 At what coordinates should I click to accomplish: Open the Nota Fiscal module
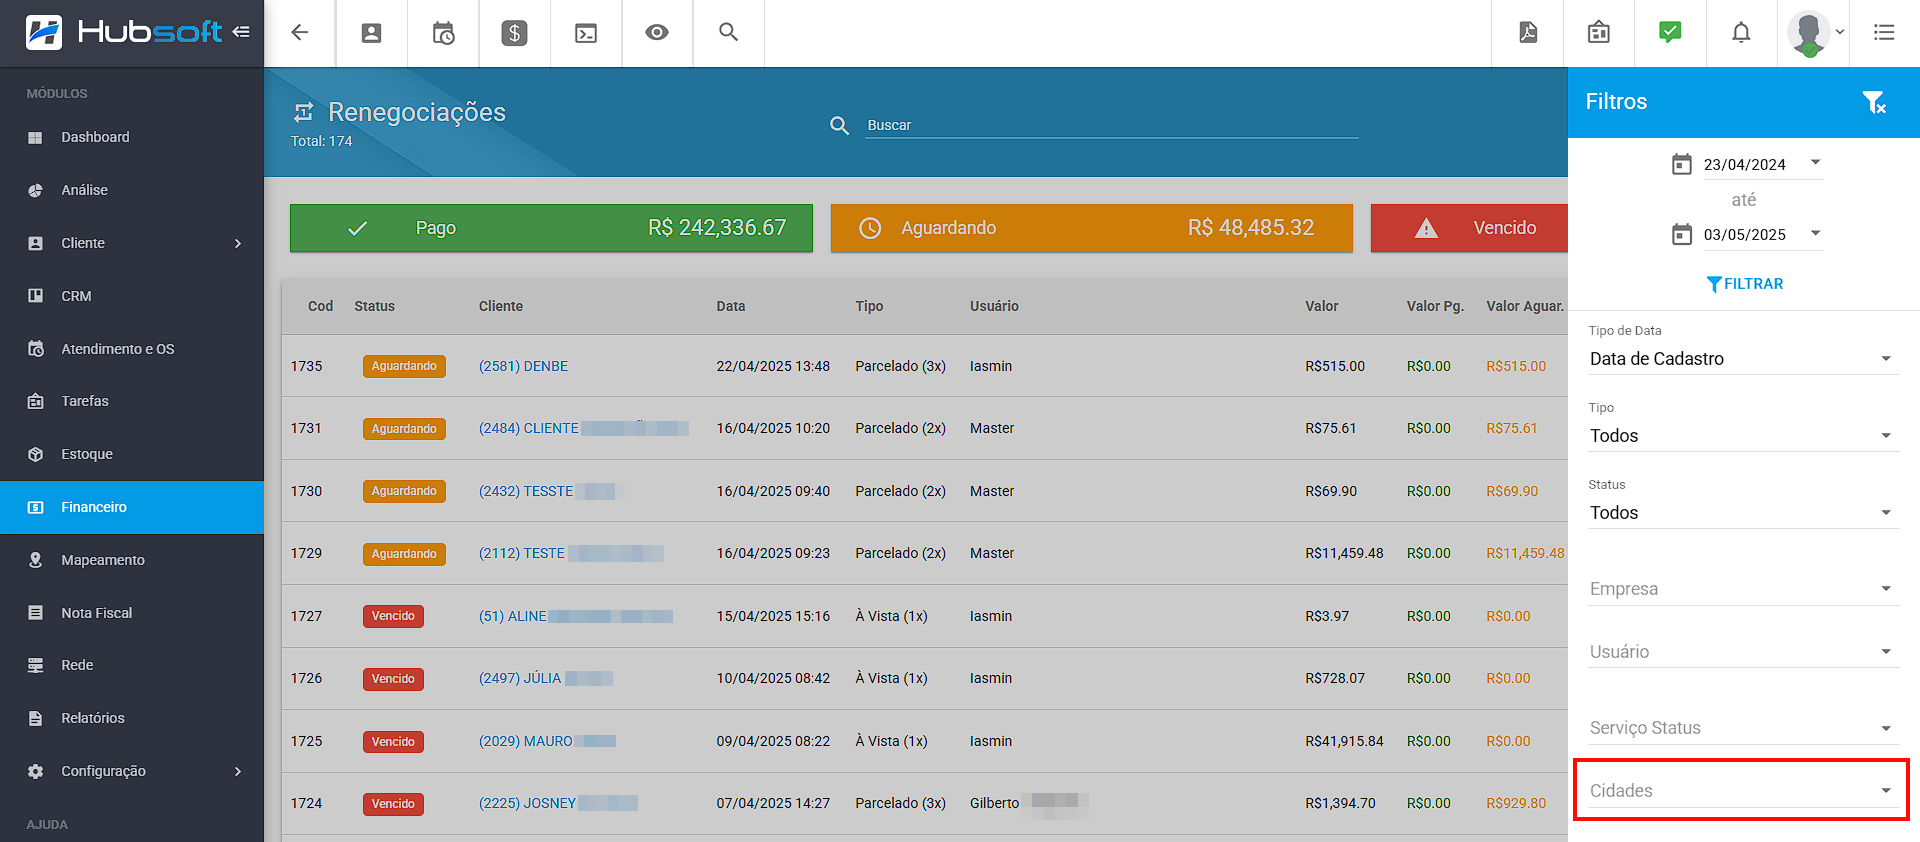coord(132,613)
